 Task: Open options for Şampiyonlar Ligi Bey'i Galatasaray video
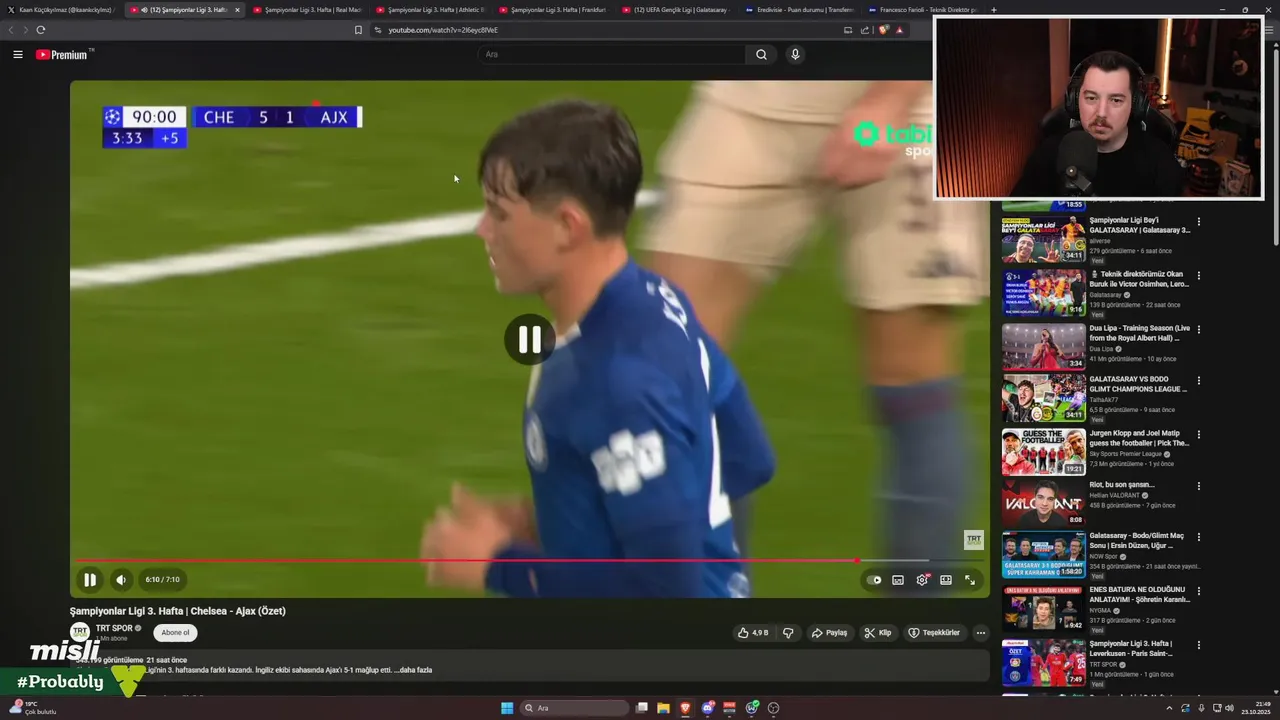coord(1199,222)
